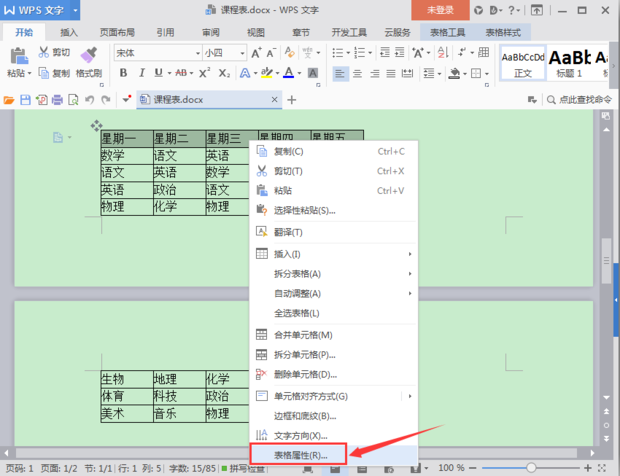The height and width of the screenshot is (476, 620).
Task: Apply center text alignment
Action: [x=357, y=73]
